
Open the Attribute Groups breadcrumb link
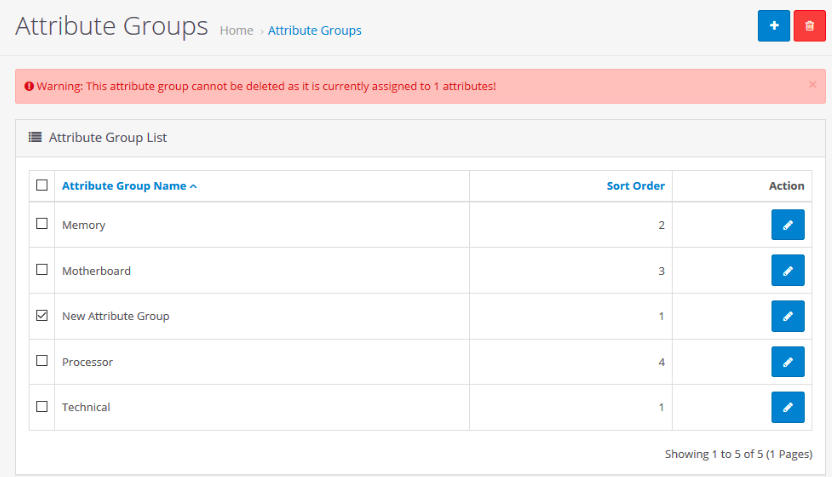[315, 31]
